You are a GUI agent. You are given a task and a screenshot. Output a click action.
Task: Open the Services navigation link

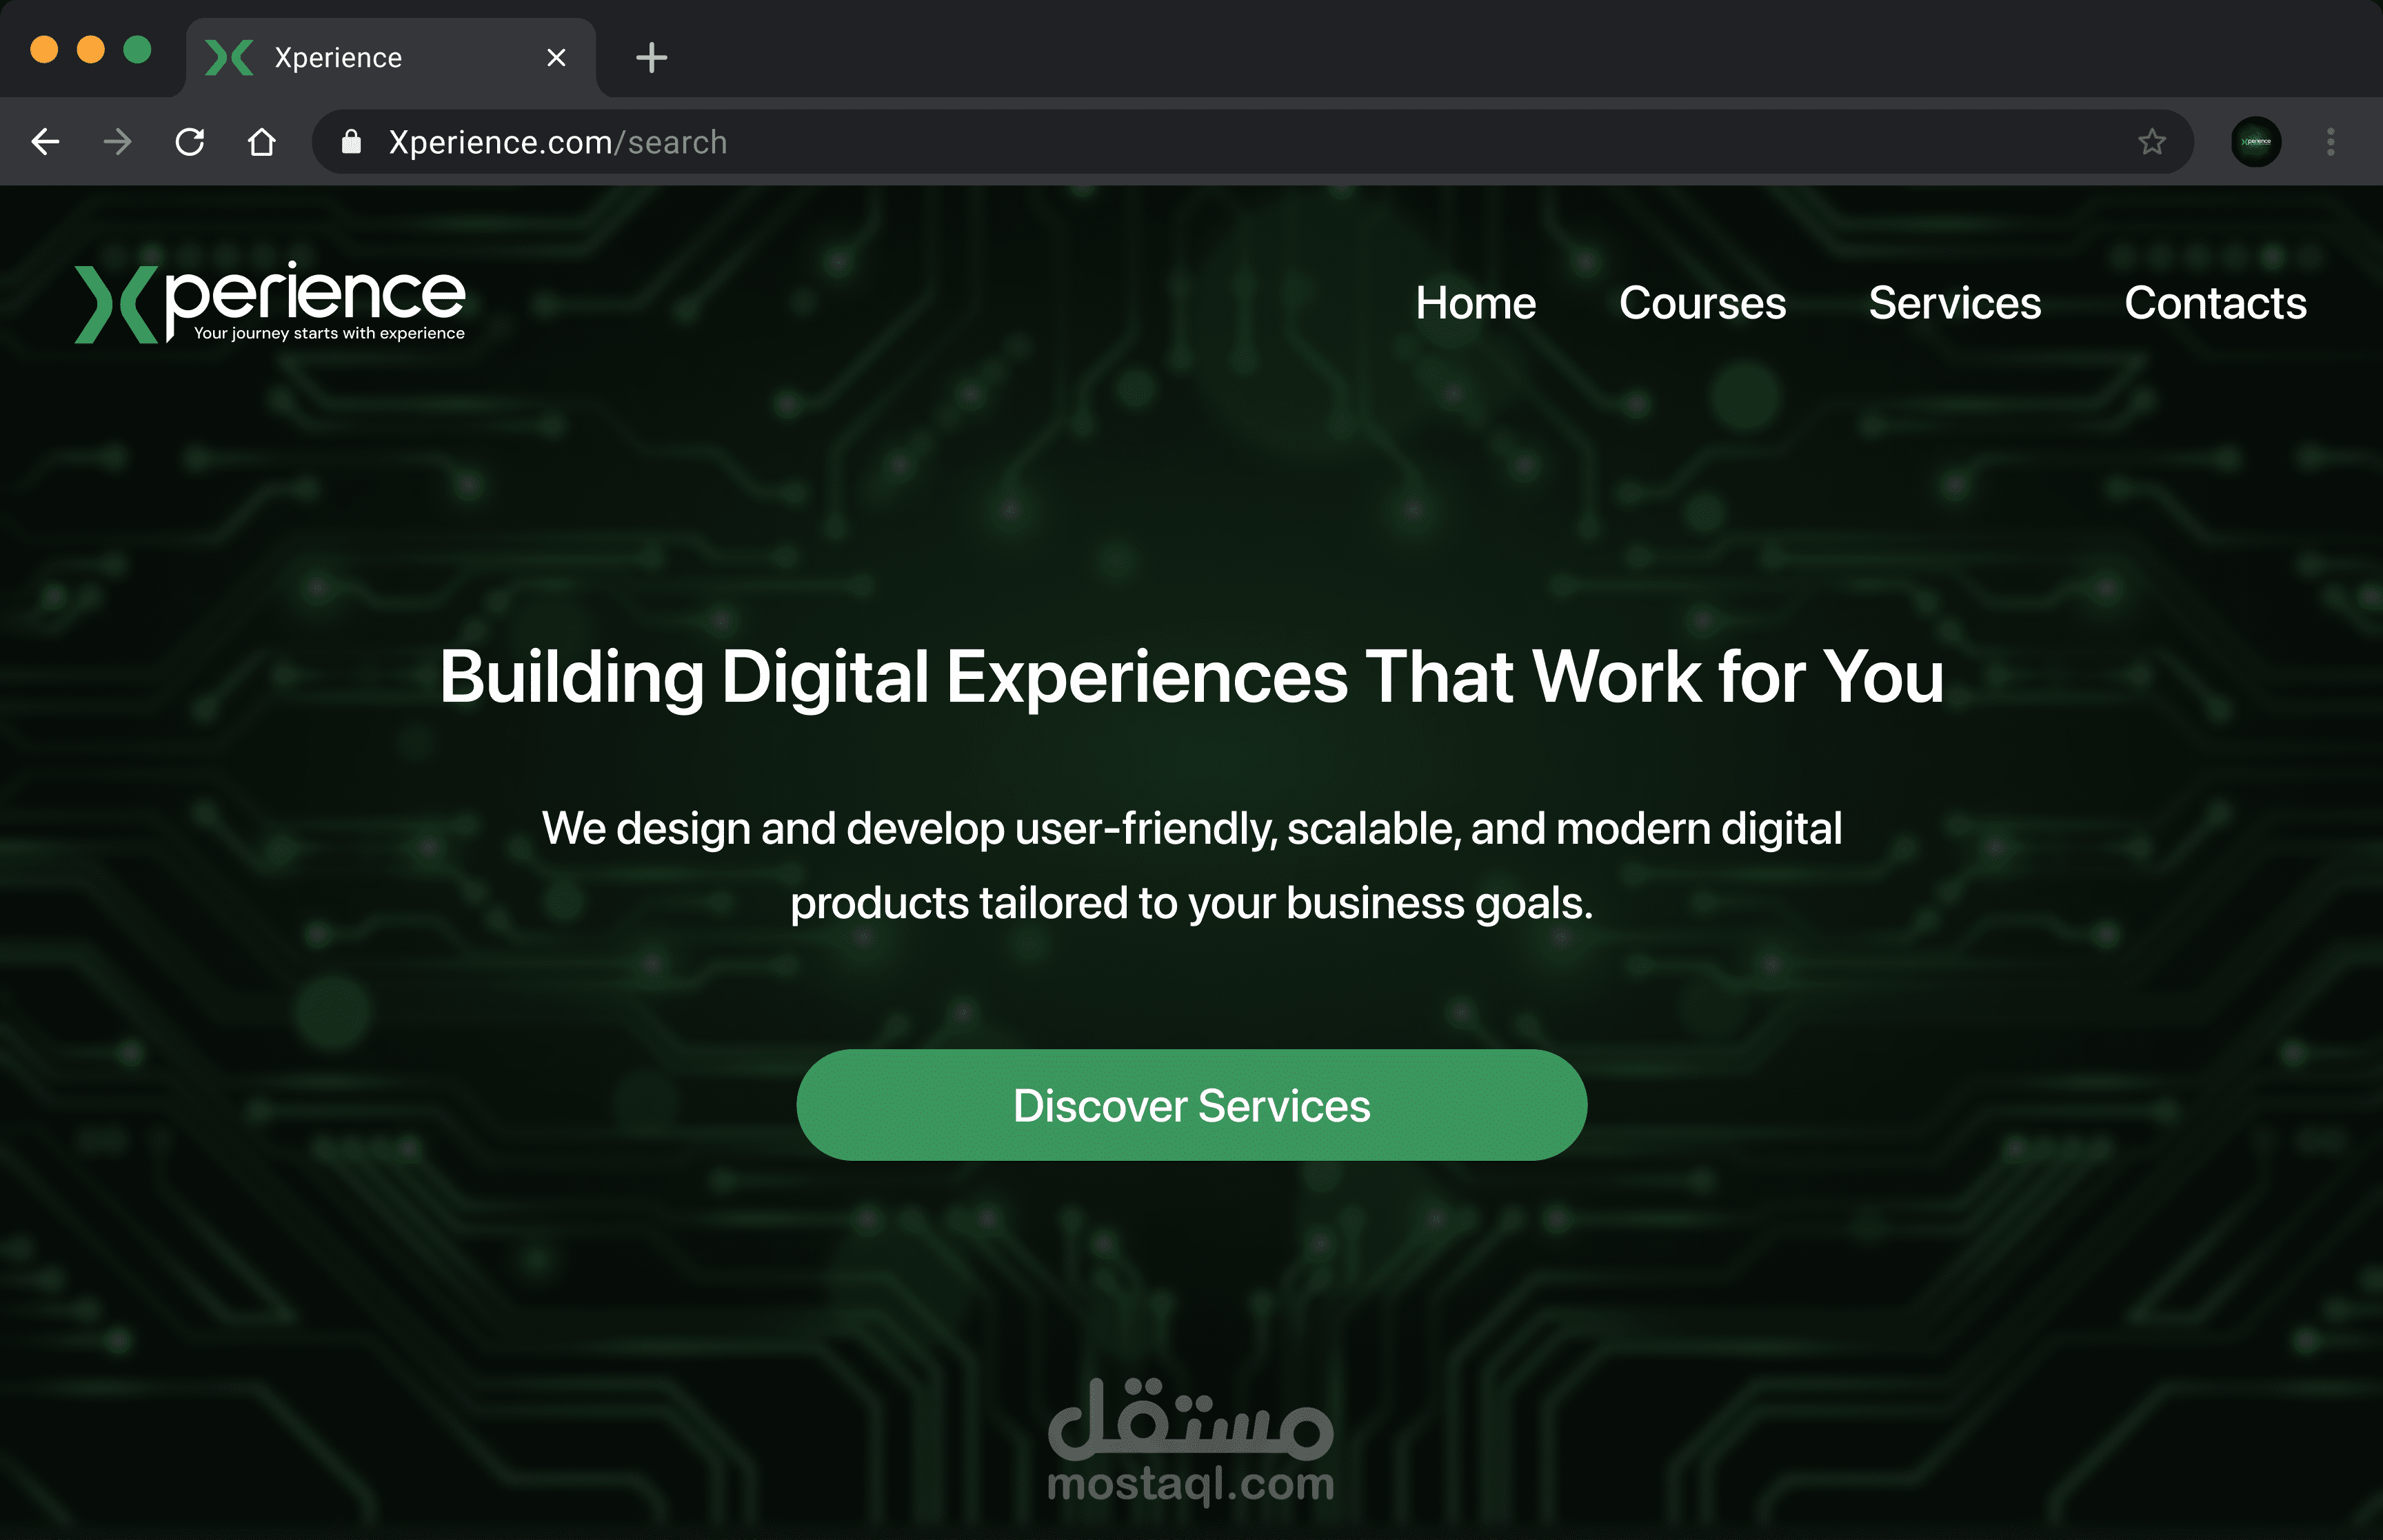click(x=1954, y=303)
